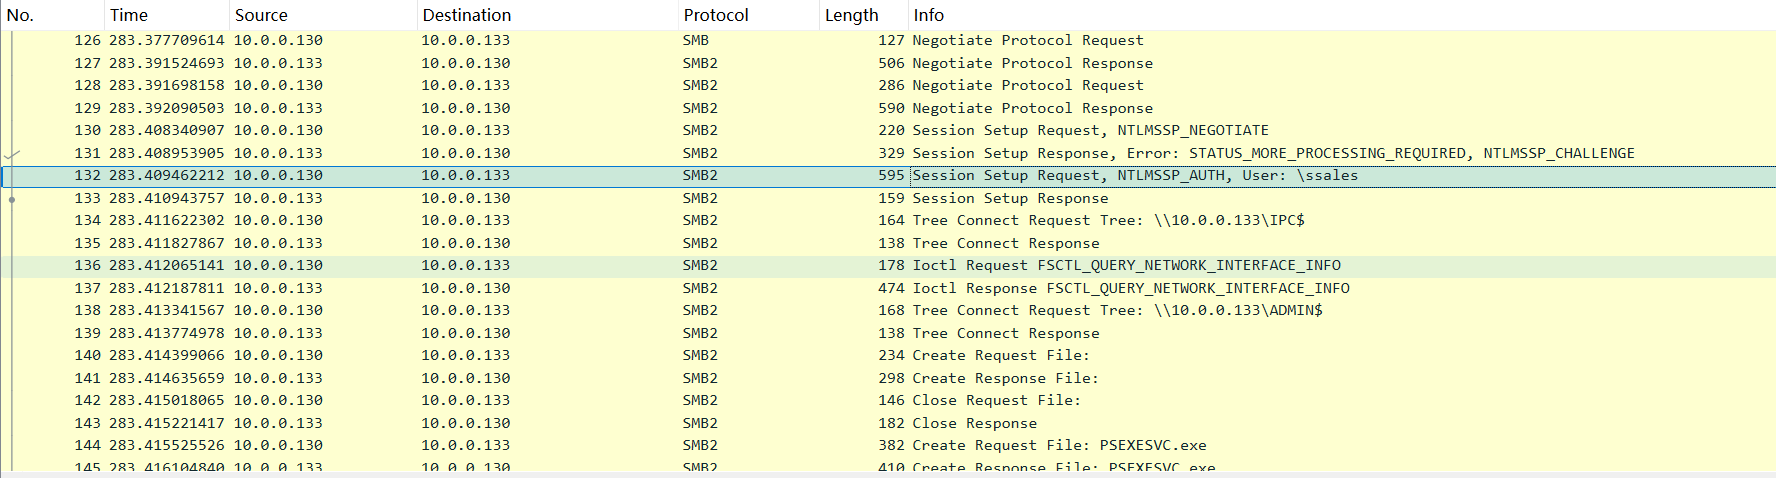Select packet 127 Negotiate Protocol Response
Screen dimensions: 1776x478
point(1032,63)
